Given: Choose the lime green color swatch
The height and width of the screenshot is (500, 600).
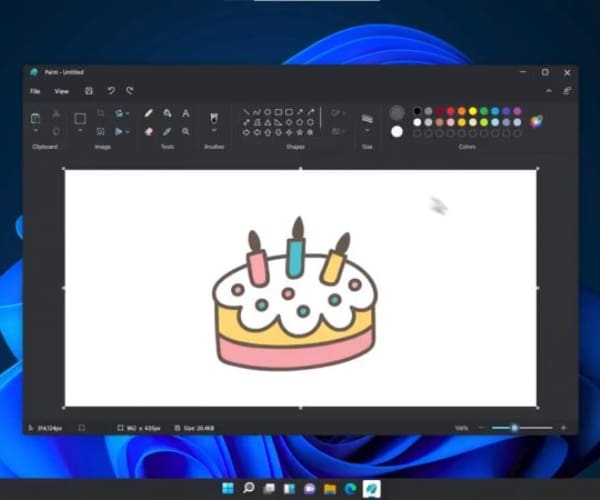Looking at the screenshot, I should click(x=484, y=122).
